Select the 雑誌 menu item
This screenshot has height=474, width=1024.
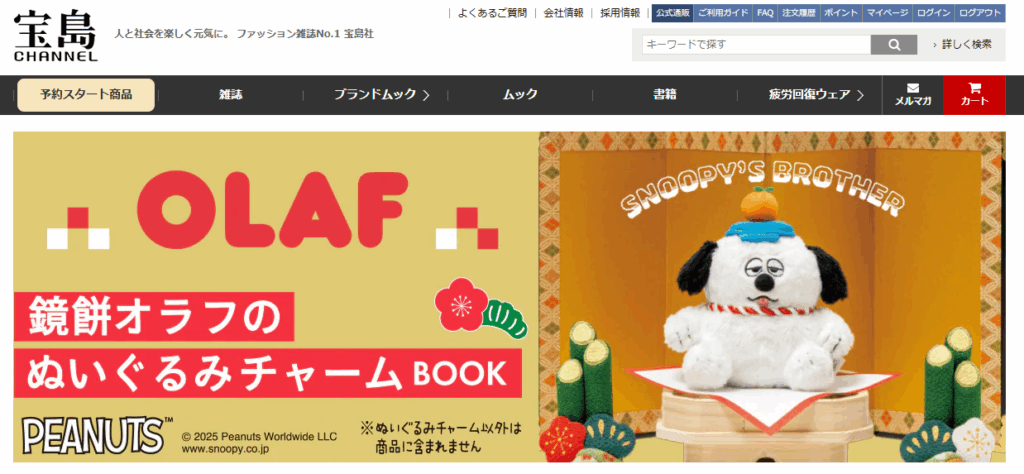(x=231, y=95)
